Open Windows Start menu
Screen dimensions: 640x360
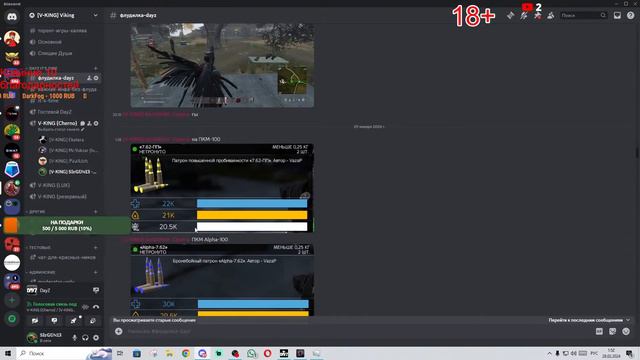(8, 353)
